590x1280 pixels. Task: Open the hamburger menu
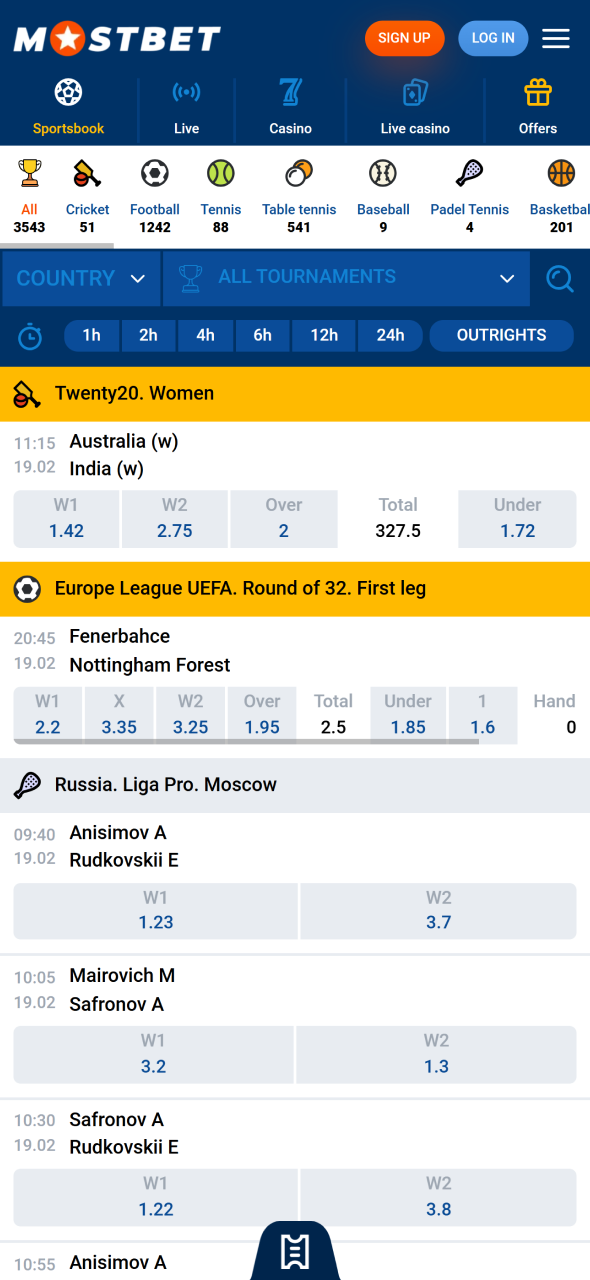click(x=556, y=38)
